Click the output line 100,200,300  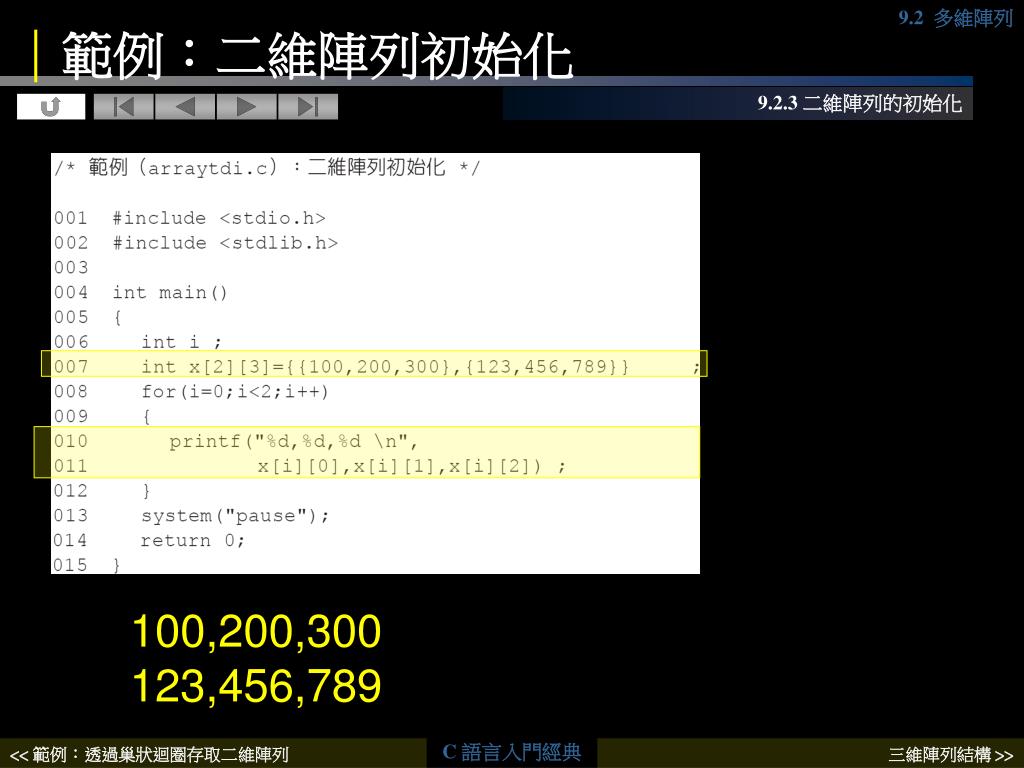pos(257,632)
